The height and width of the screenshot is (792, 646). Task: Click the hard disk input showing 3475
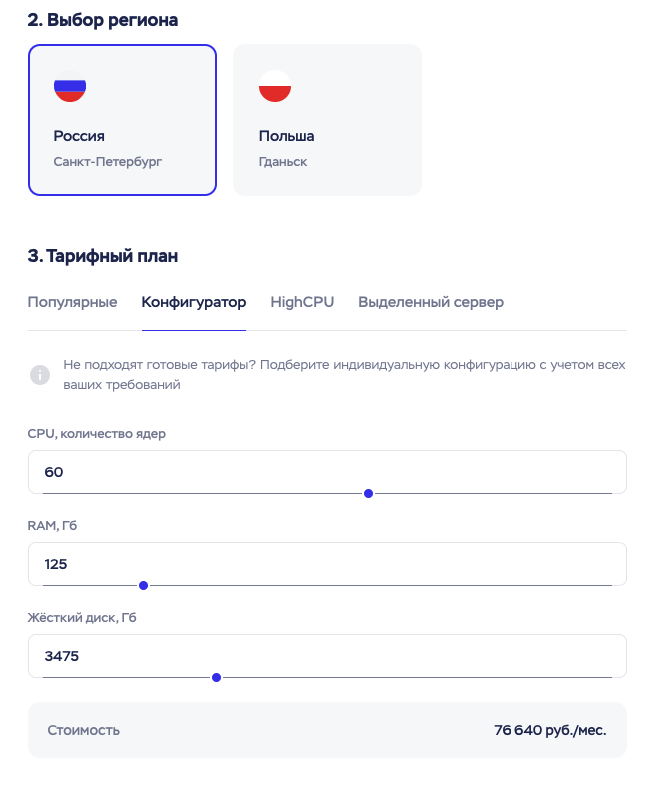tap(327, 656)
